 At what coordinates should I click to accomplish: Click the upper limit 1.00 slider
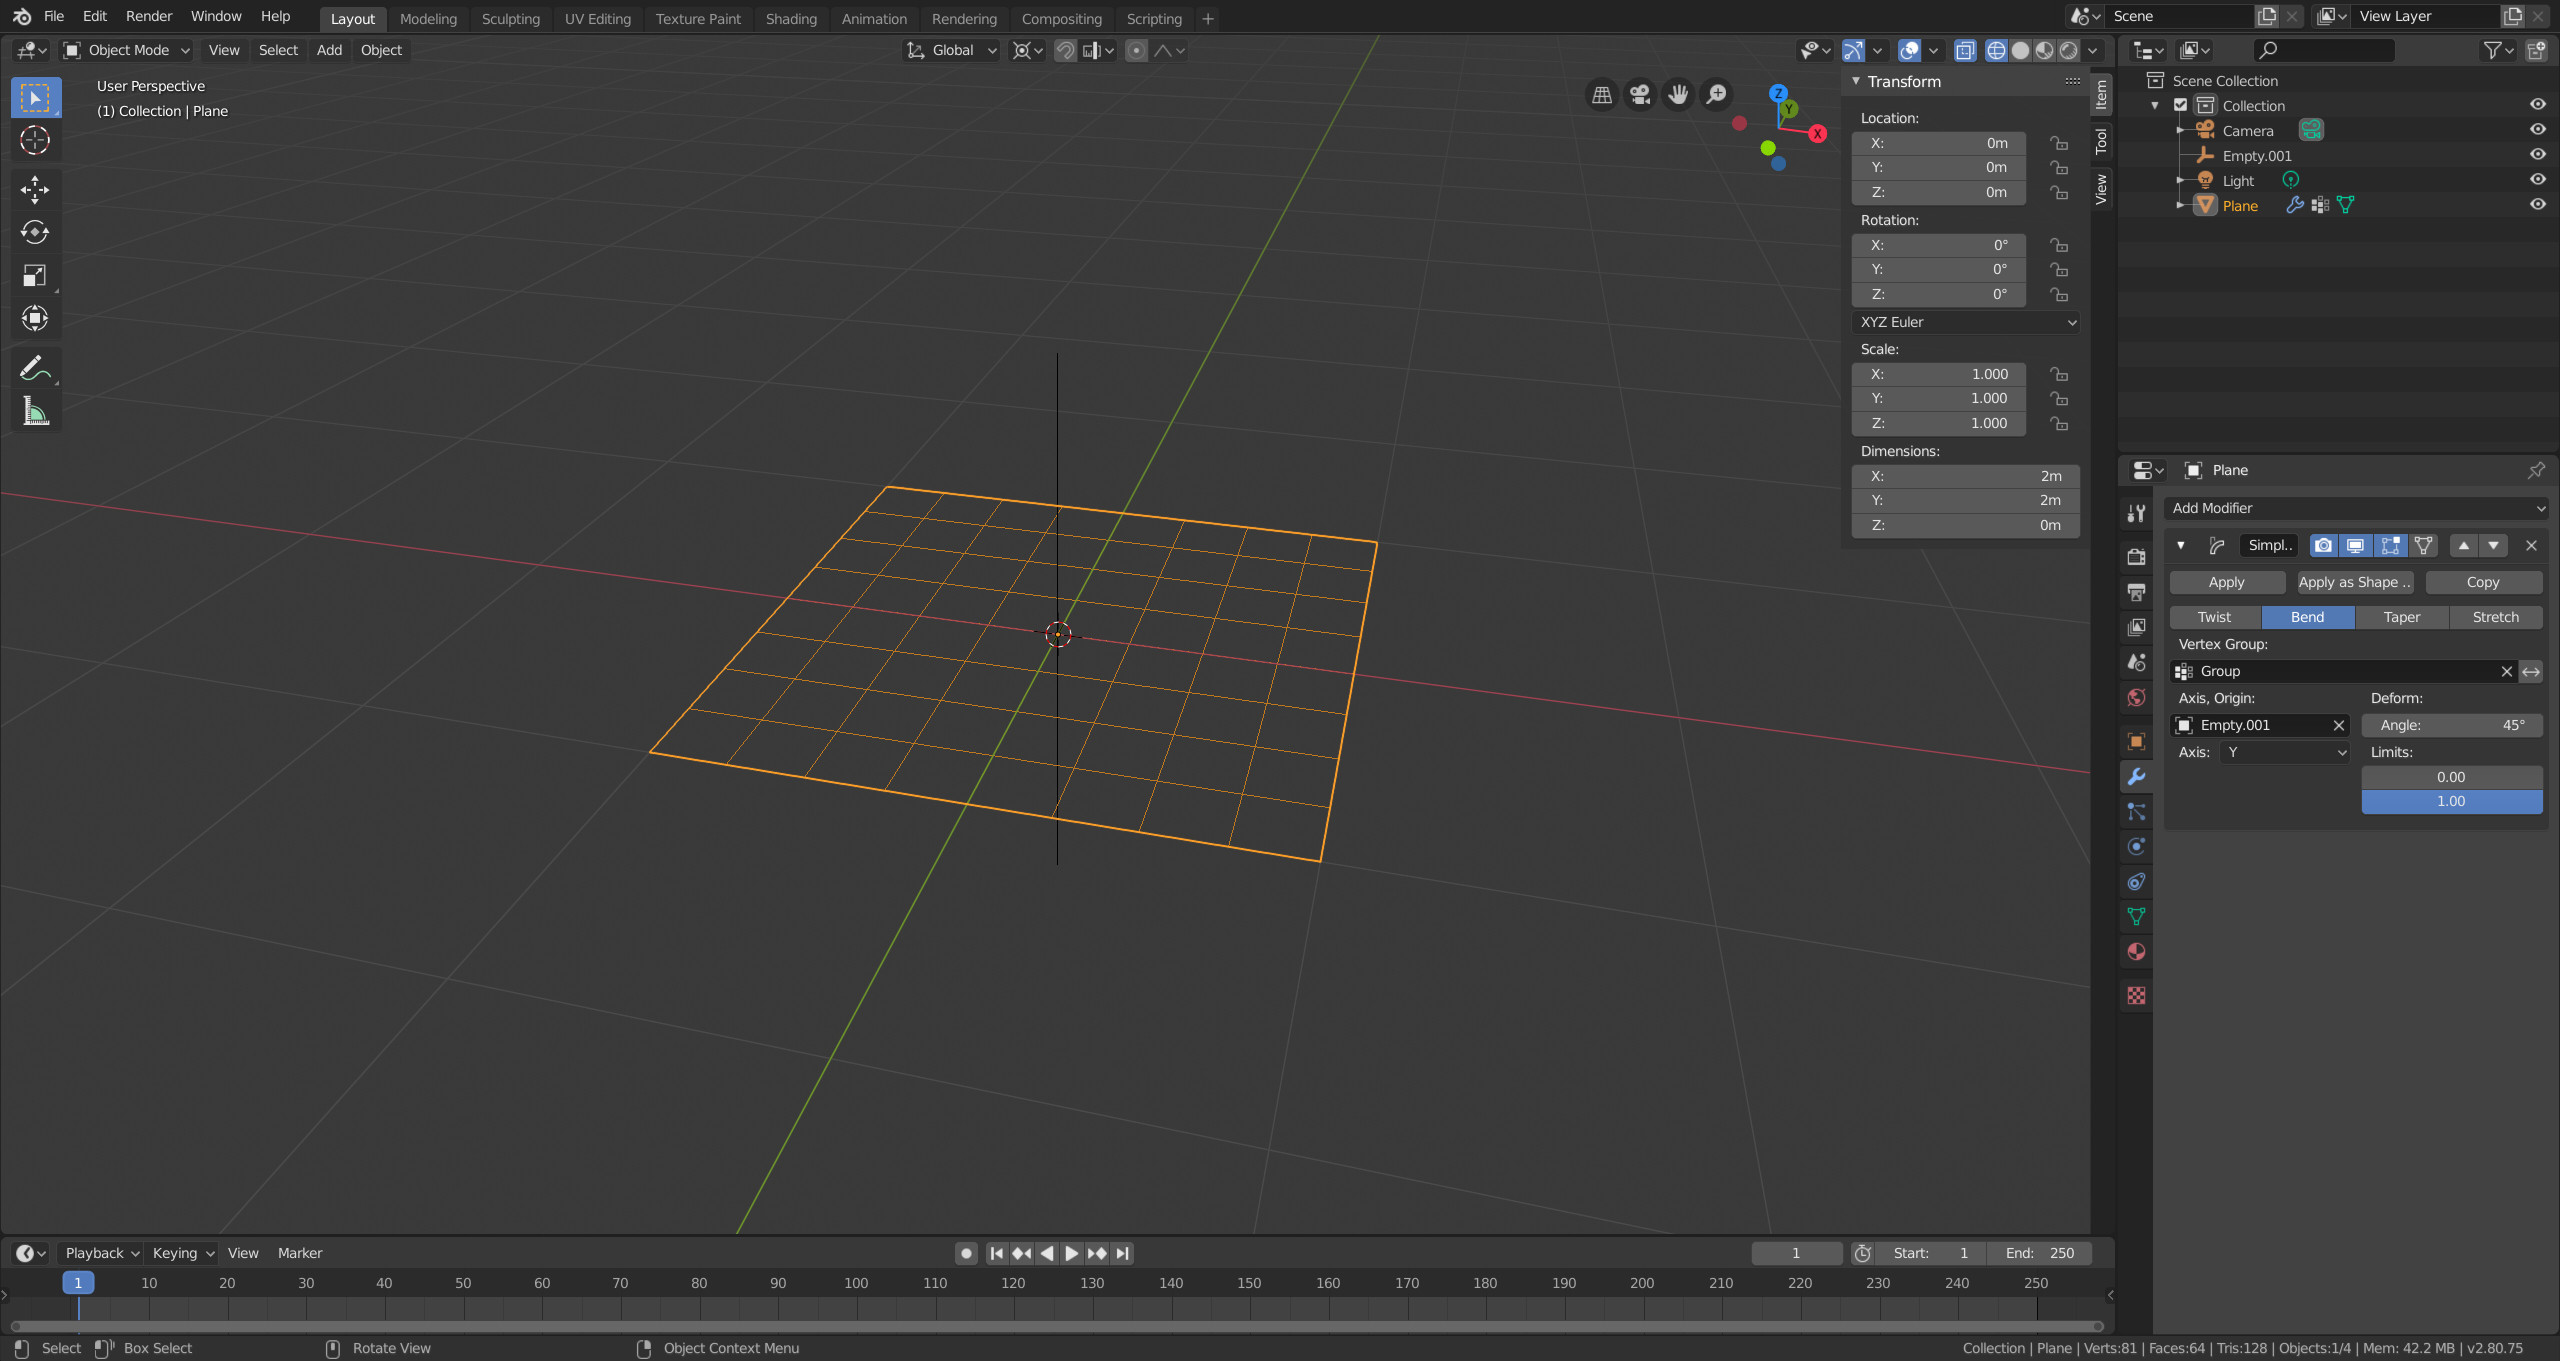[2452, 801]
